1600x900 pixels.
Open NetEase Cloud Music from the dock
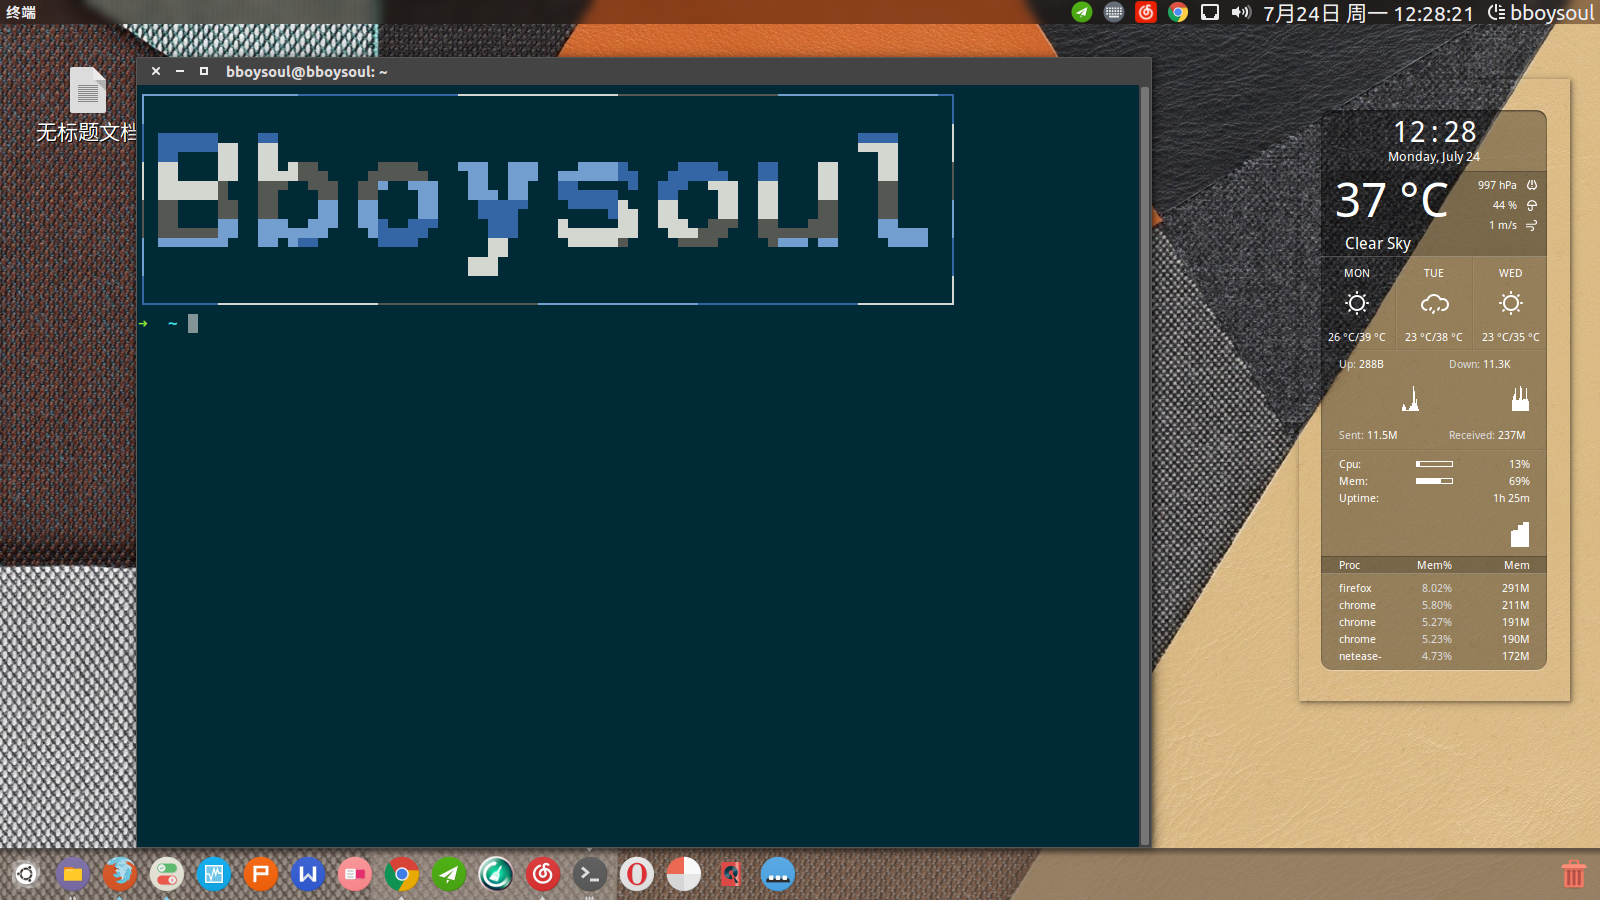[543, 875]
